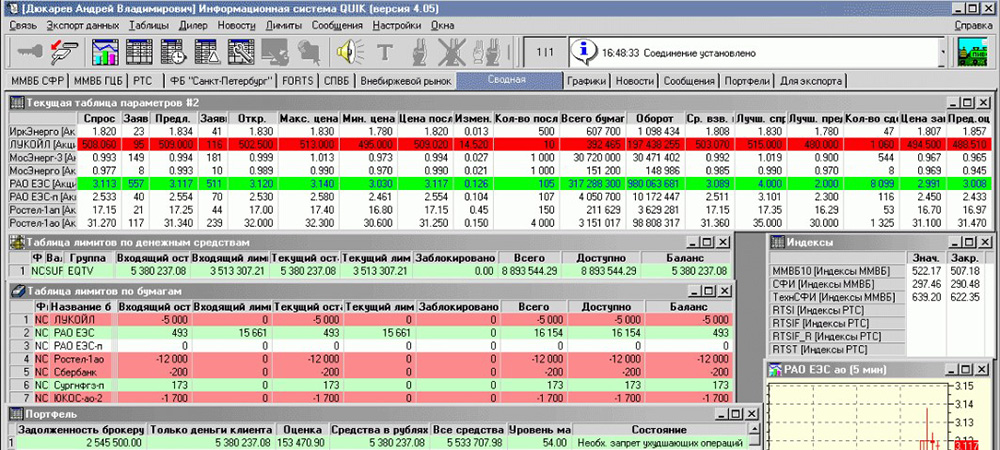Image resolution: width=1000 pixels, height=450 pixels.
Task: Switch to the FORTS tab
Action: [298, 81]
